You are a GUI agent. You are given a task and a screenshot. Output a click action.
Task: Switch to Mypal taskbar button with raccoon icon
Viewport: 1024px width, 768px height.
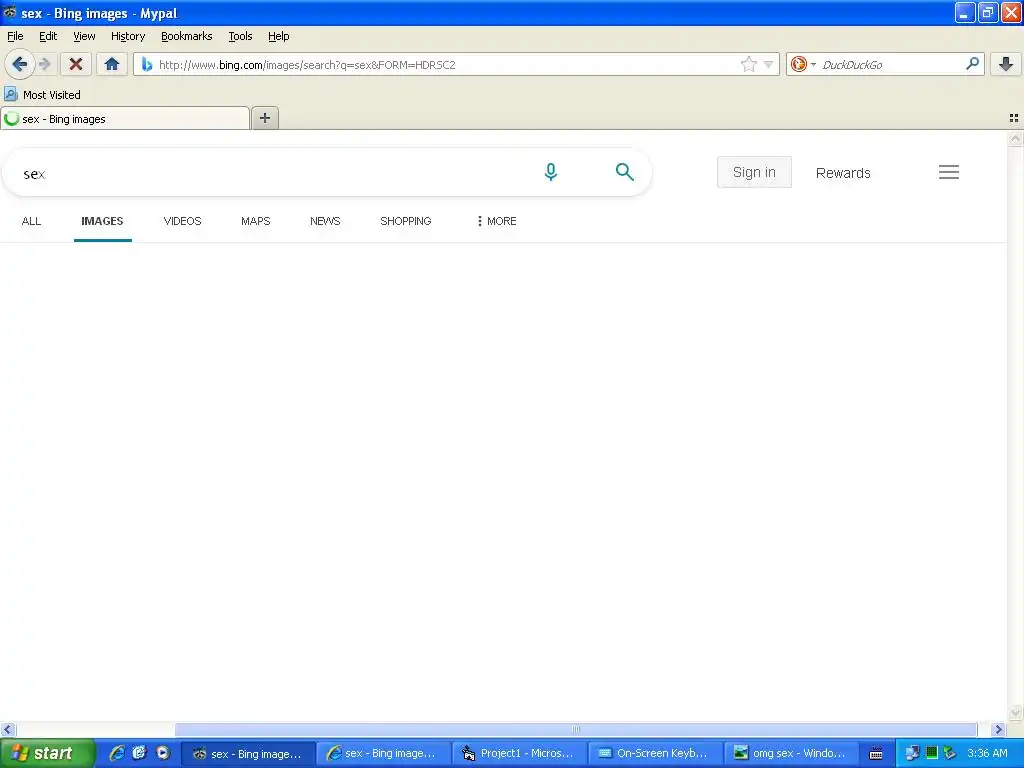(x=248, y=754)
